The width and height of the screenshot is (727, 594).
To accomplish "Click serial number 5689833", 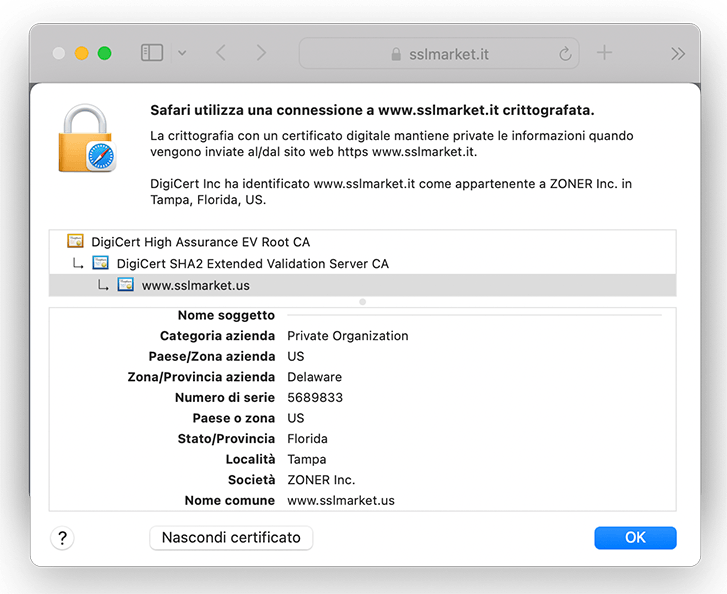I will coord(315,397).
